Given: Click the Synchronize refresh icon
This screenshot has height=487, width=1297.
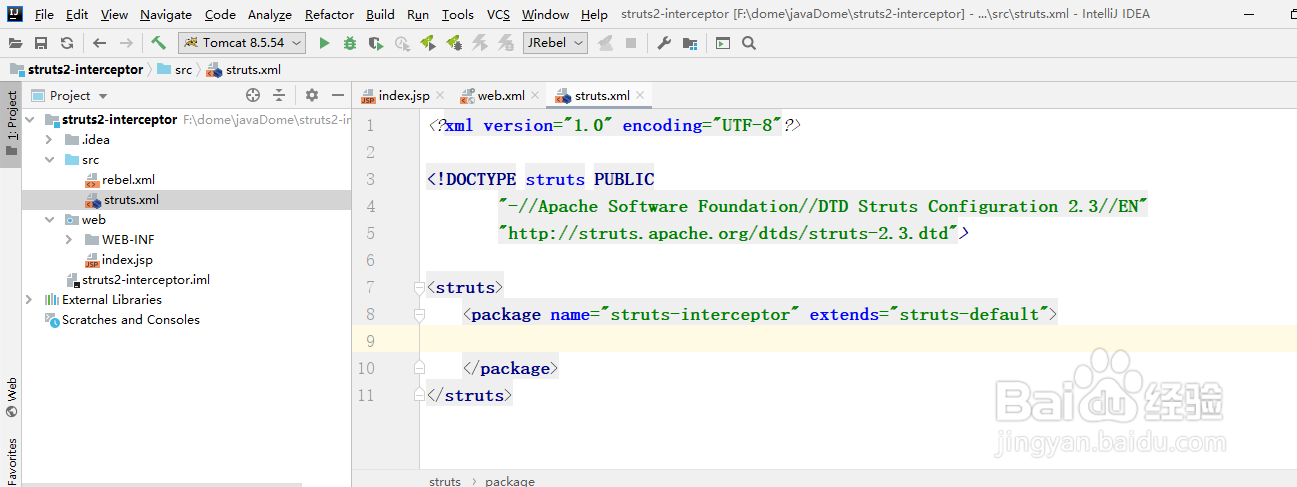Looking at the screenshot, I should (x=66, y=43).
